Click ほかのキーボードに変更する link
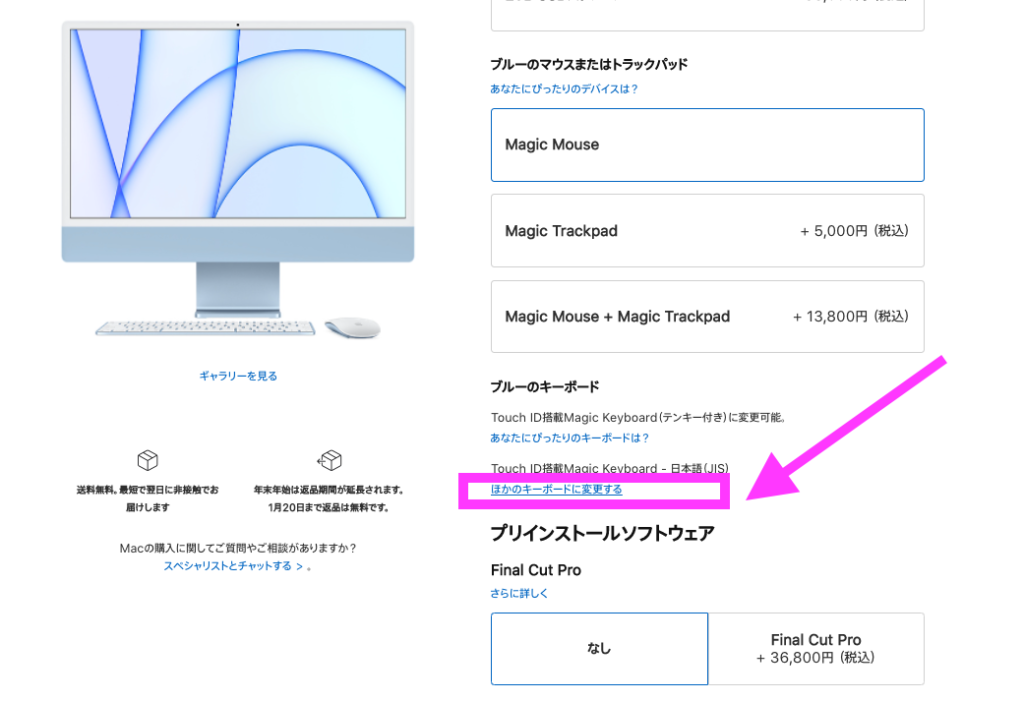1024x701 pixels. point(556,489)
